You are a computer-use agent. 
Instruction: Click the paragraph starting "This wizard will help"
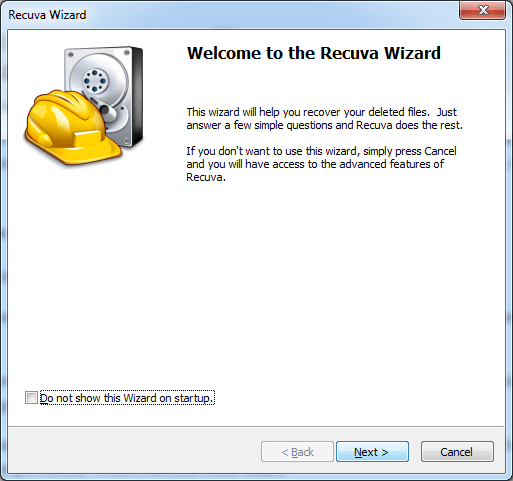click(325, 119)
